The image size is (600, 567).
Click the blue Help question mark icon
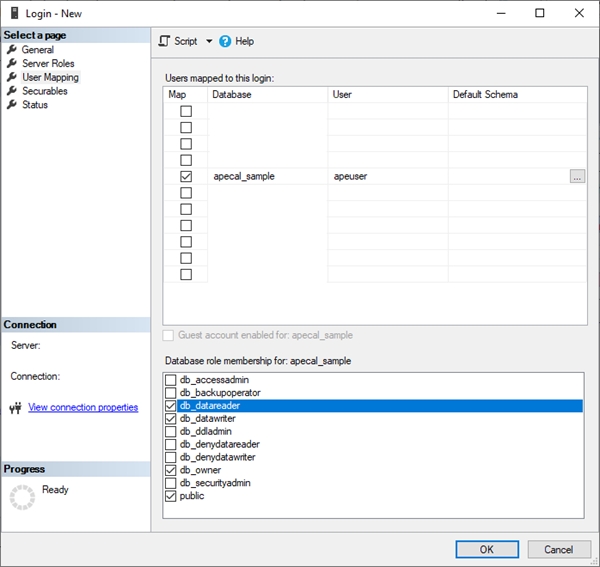tap(225, 41)
